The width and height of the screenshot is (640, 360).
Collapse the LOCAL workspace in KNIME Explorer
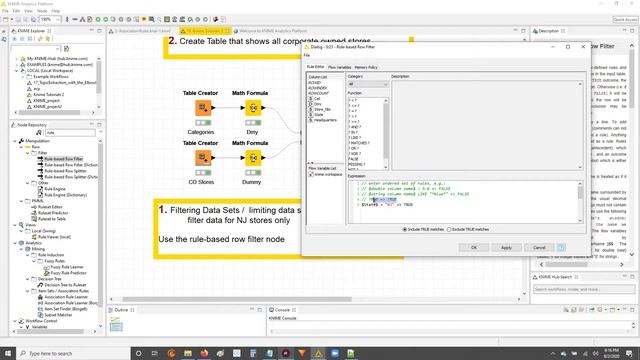17,71
